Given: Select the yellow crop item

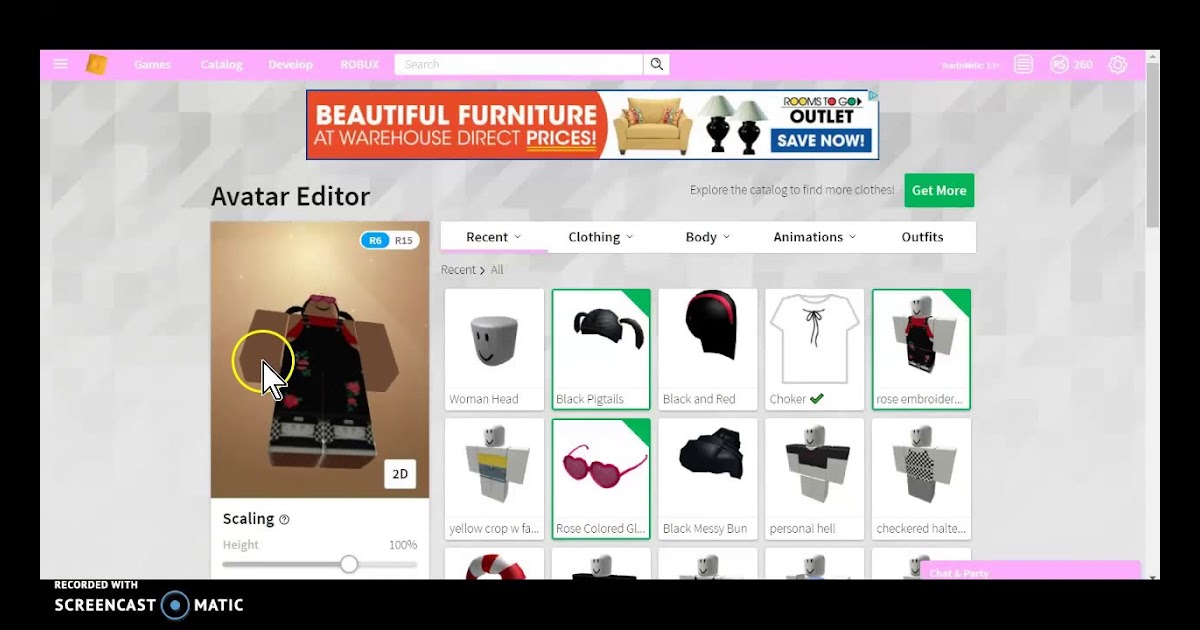Looking at the screenshot, I should click(x=494, y=479).
